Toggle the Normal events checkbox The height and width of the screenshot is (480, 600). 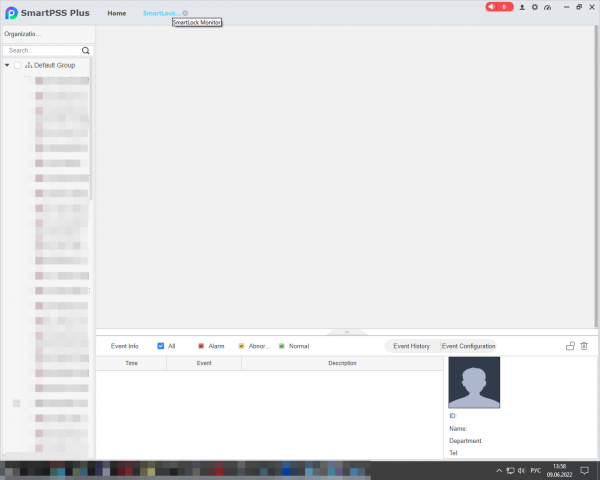282,346
